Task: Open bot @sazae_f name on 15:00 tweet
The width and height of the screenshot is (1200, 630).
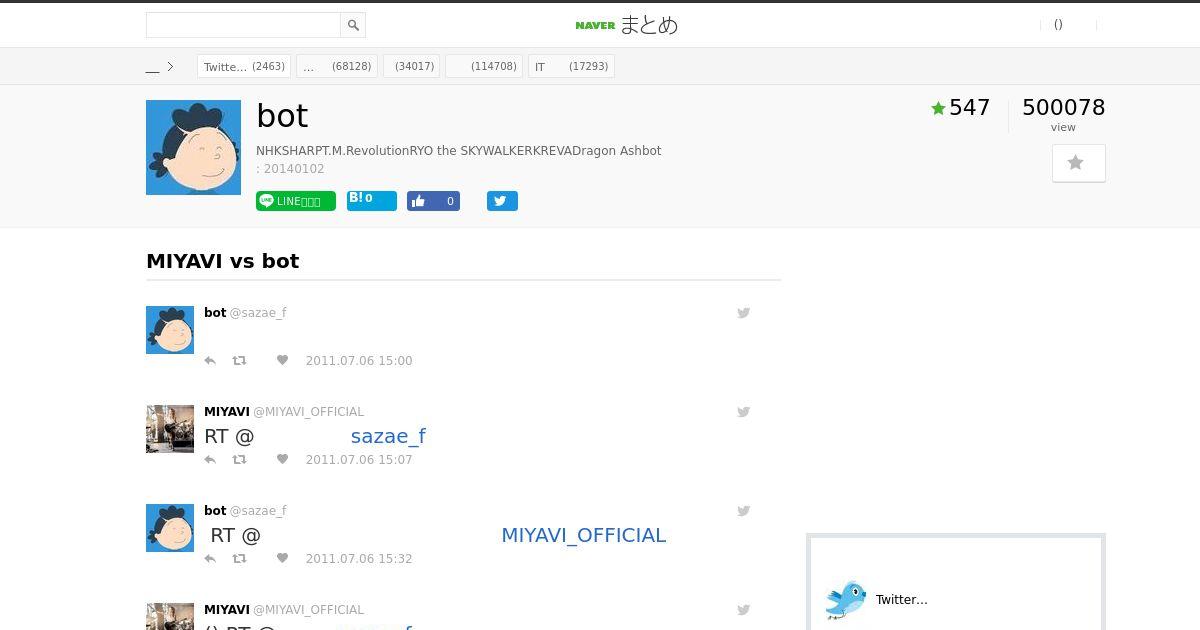Action: click(x=245, y=313)
